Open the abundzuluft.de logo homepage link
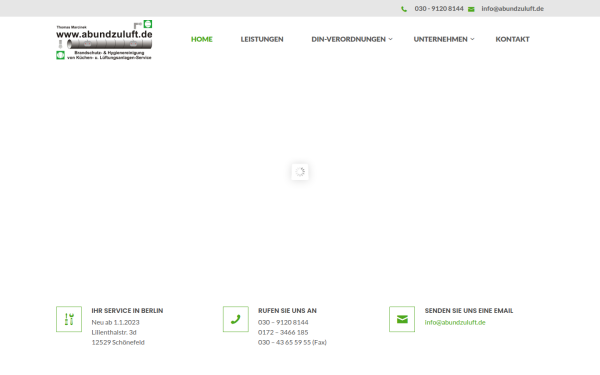 tap(104, 40)
